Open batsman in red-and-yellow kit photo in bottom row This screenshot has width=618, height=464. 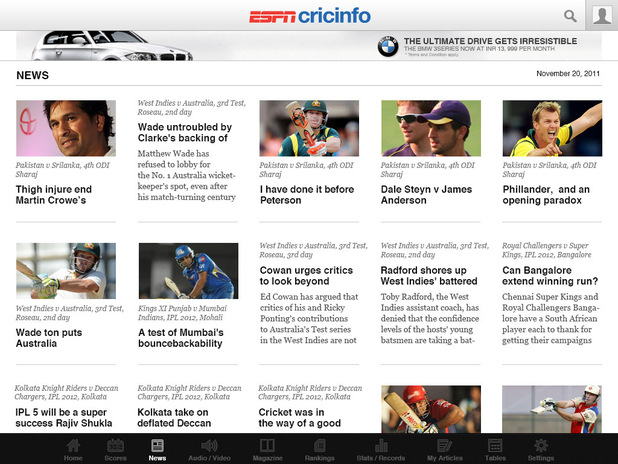(552, 409)
